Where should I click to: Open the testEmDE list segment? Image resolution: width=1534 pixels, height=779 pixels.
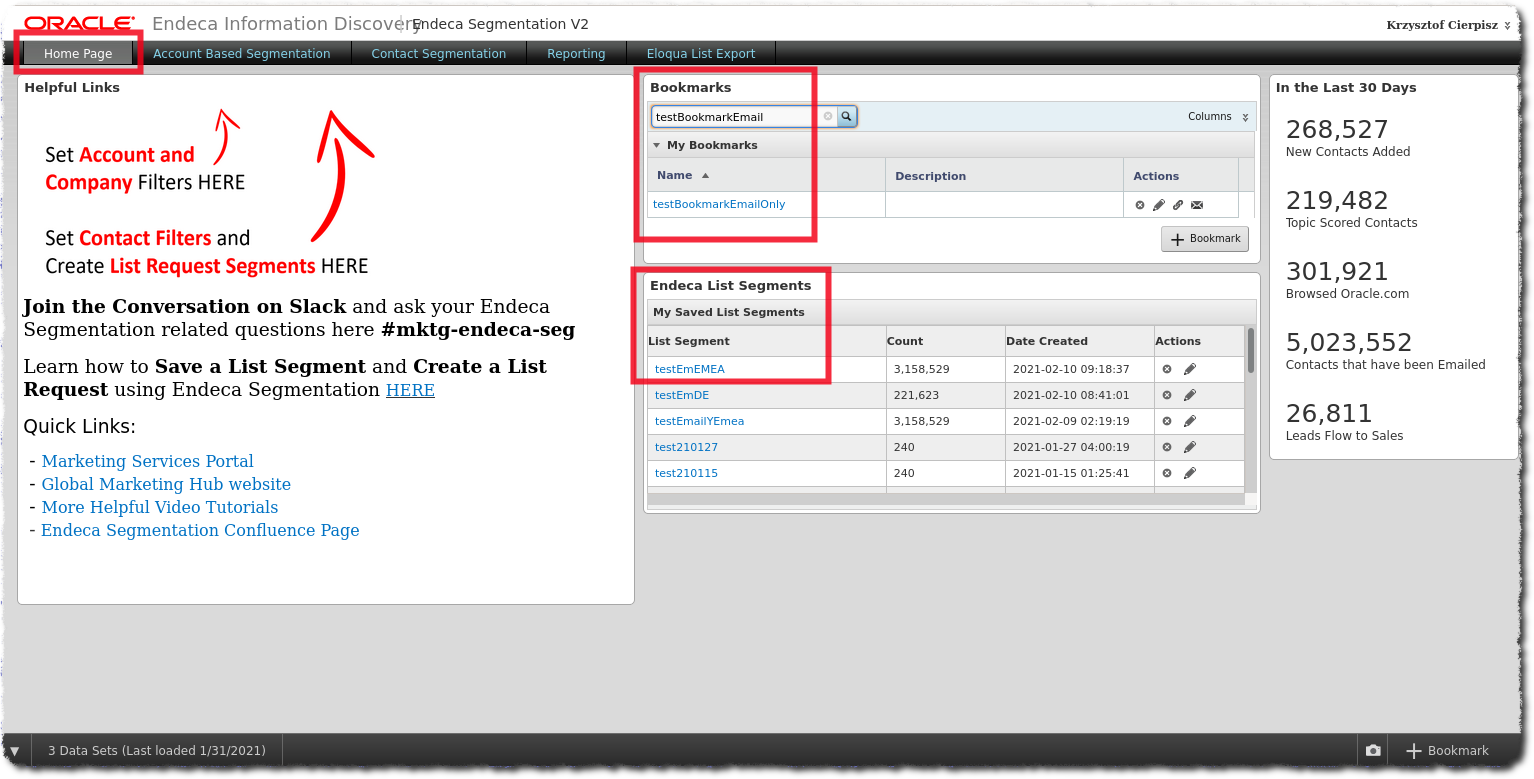(682, 395)
